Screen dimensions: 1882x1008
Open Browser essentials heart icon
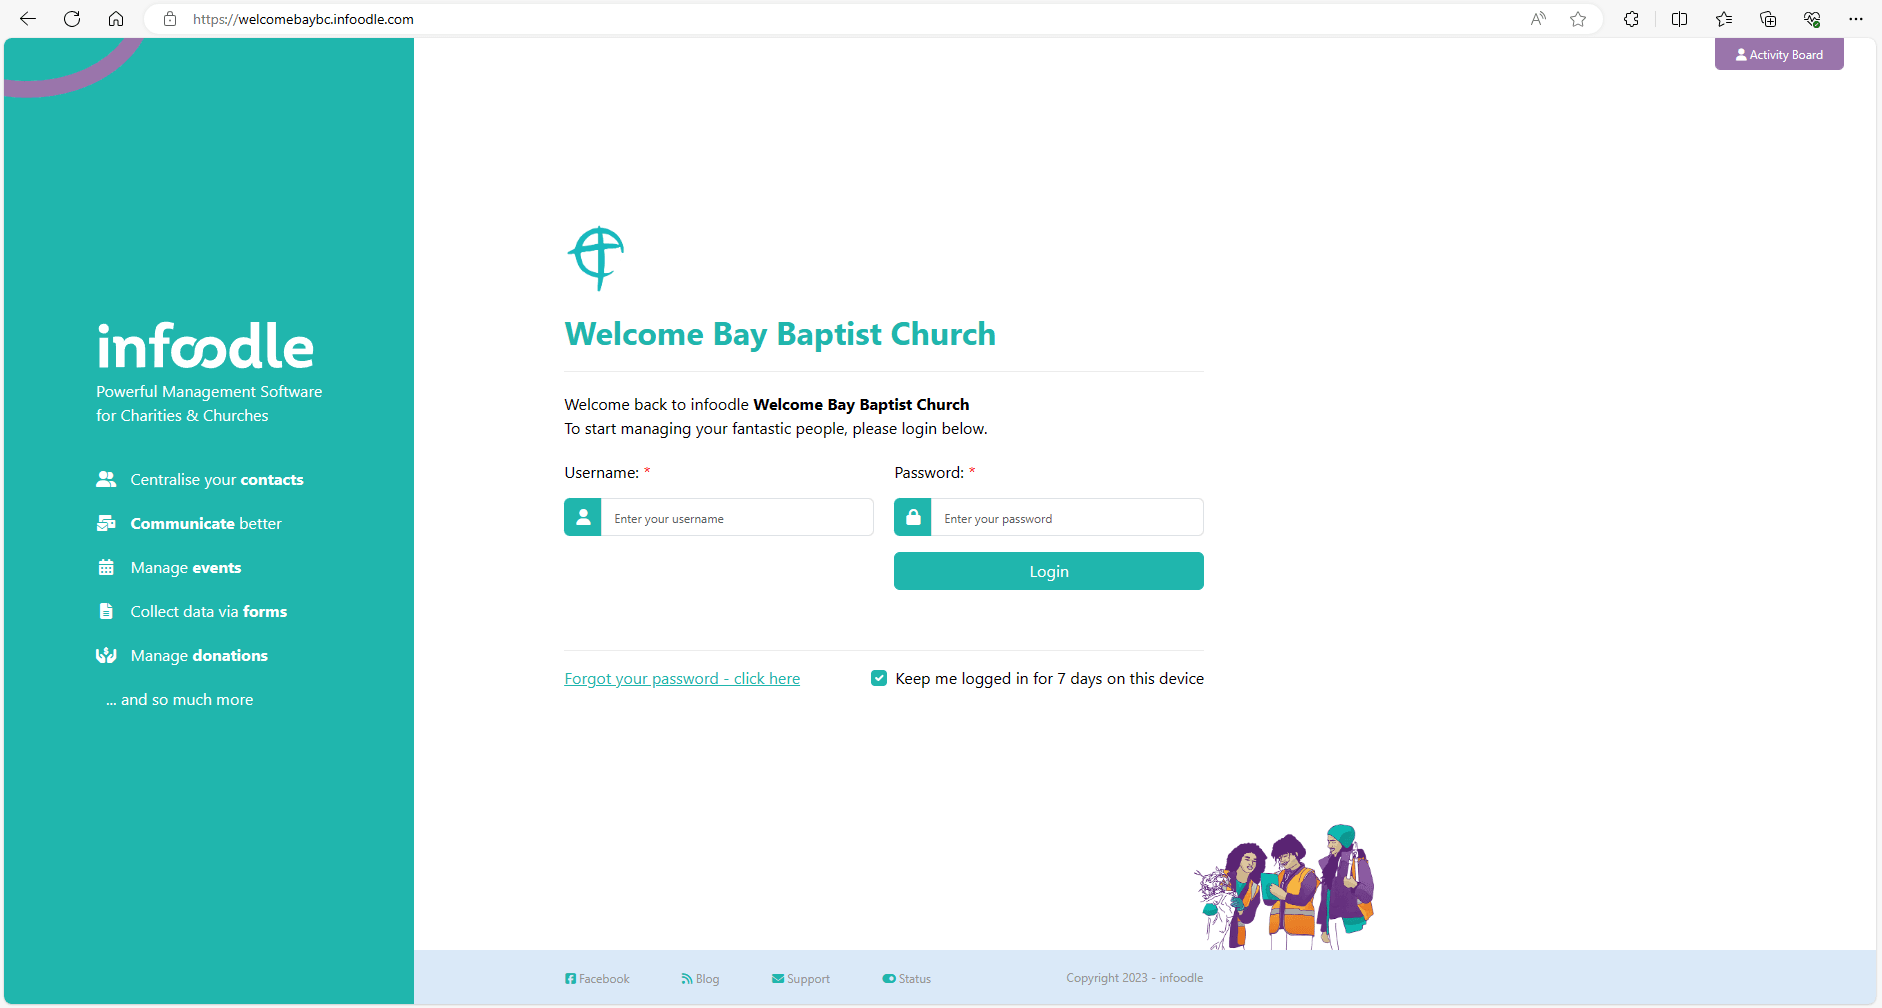[x=1812, y=19]
